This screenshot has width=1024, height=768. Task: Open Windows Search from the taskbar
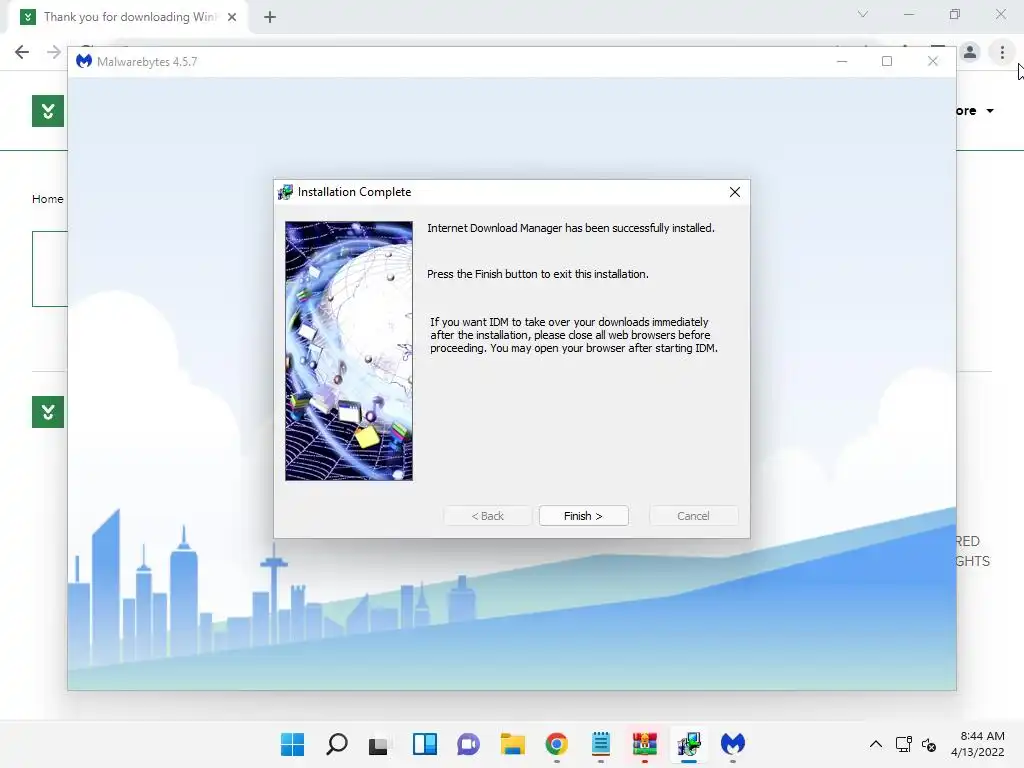point(336,744)
